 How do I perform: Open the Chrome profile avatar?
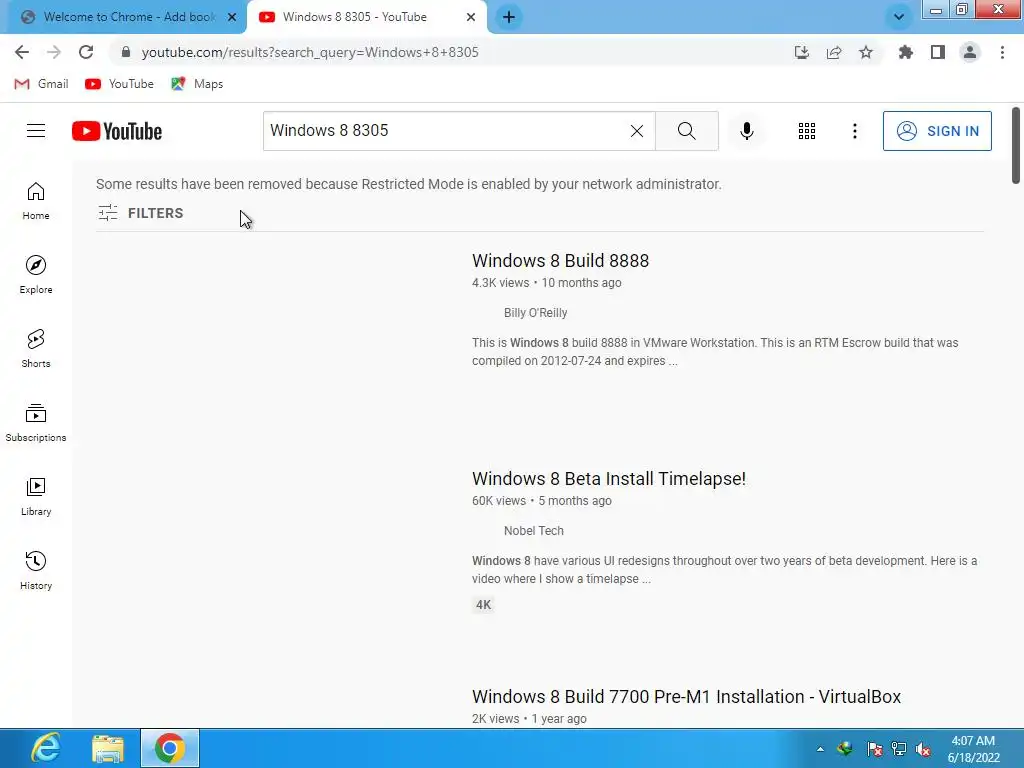[x=970, y=52]
